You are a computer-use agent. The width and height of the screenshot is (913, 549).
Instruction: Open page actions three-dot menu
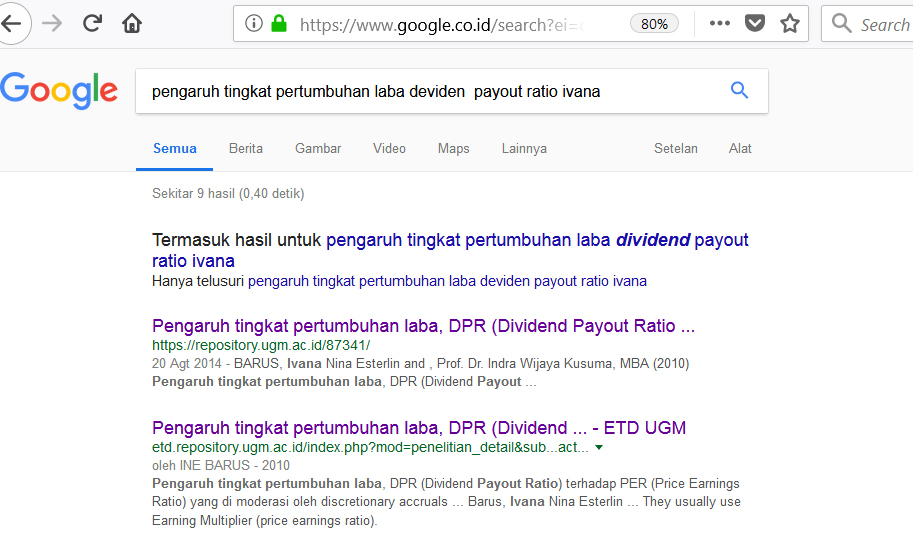click(x=719, y=24)
